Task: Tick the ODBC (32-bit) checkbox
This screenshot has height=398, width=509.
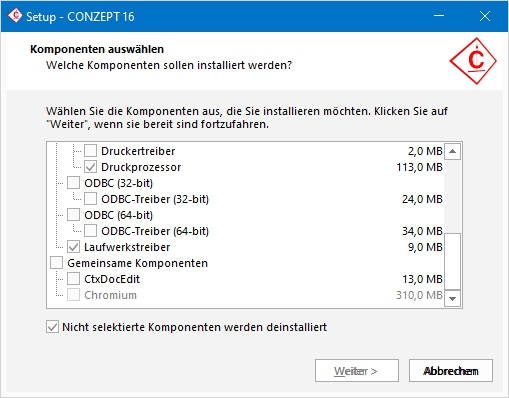Action: coord(73,183)
